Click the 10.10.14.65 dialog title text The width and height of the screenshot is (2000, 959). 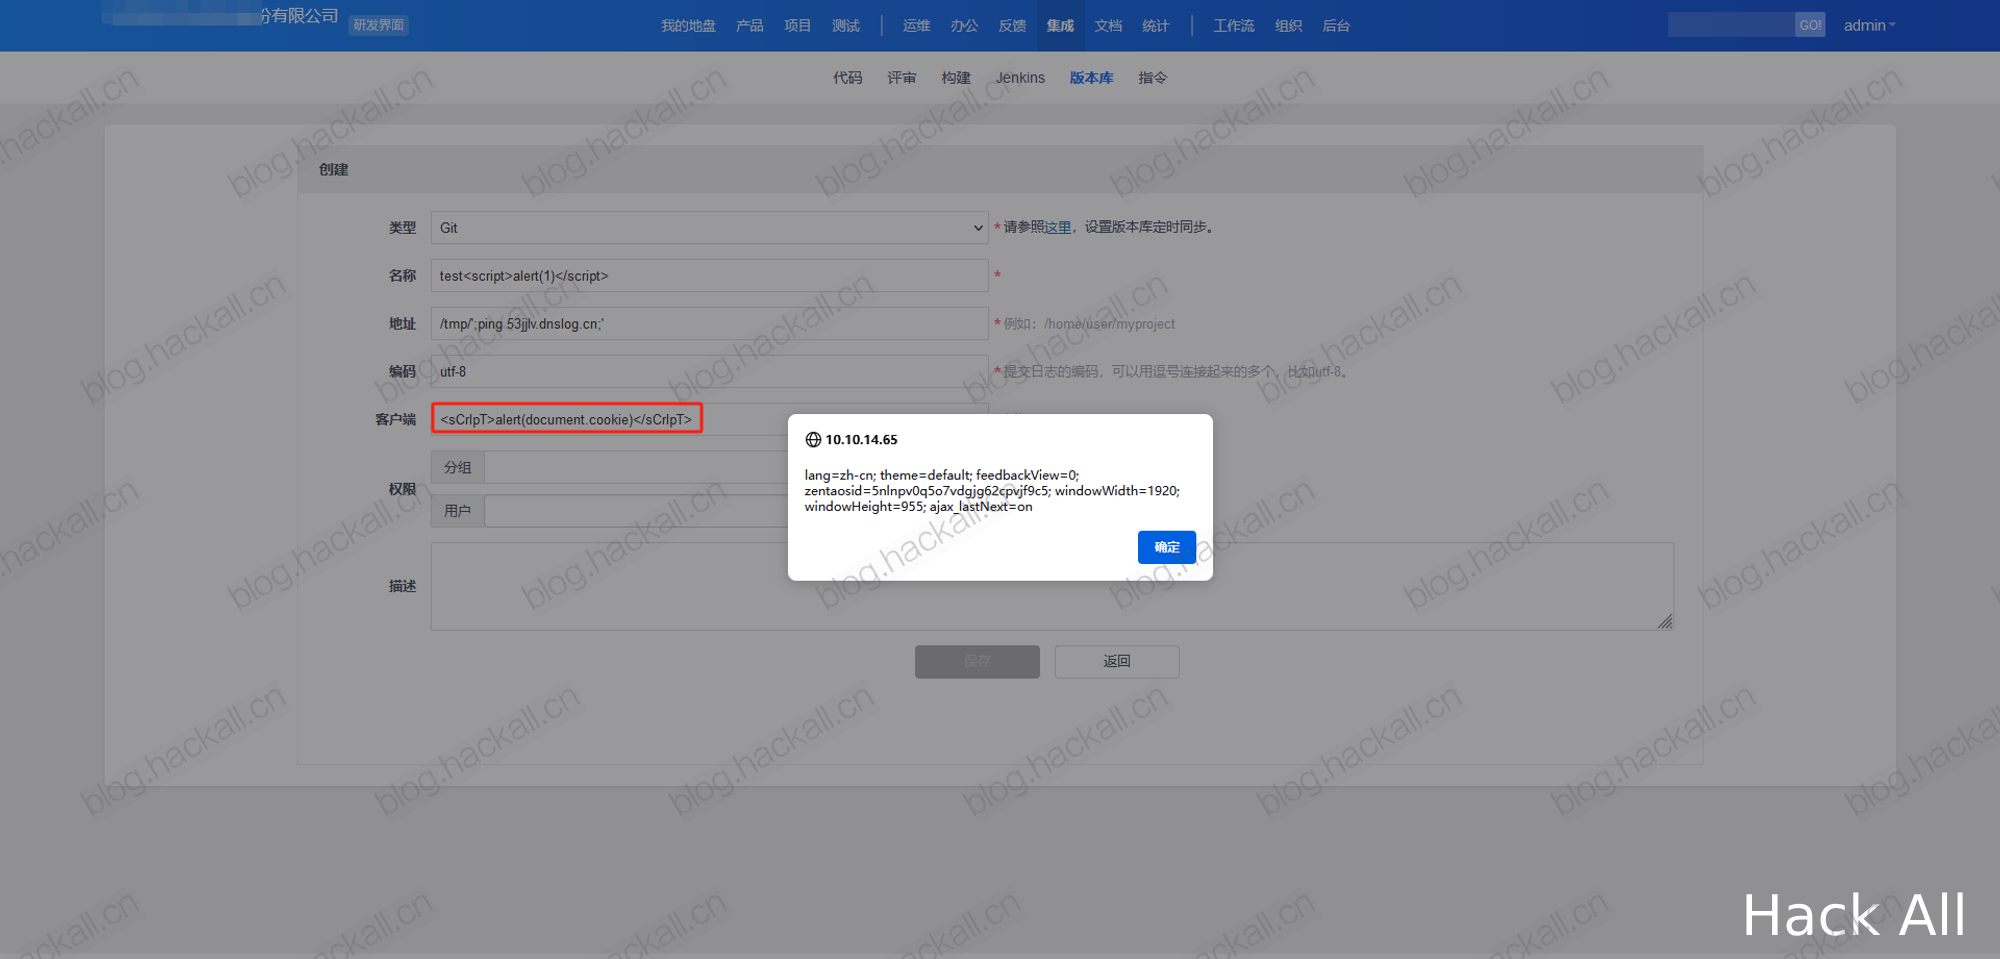(x=861, y=440)
